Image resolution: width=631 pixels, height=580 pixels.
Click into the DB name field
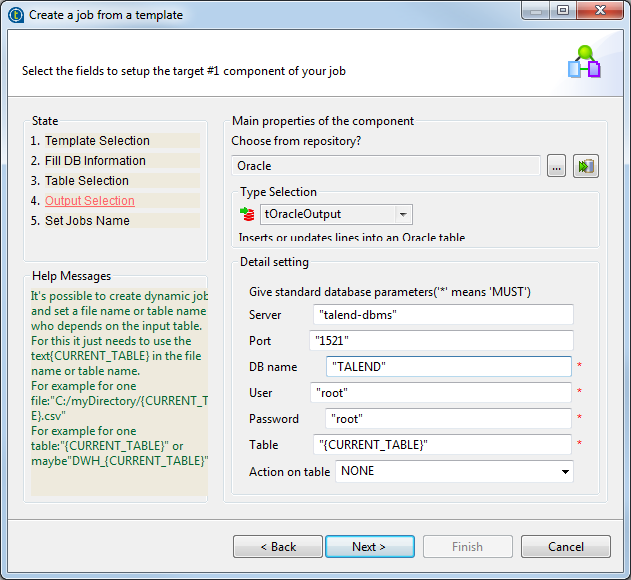click(x=448, y=367)
